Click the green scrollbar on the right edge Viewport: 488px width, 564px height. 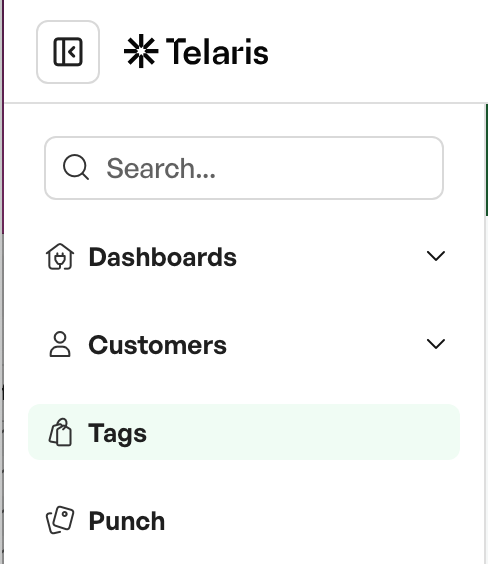(x=487, y=160)
